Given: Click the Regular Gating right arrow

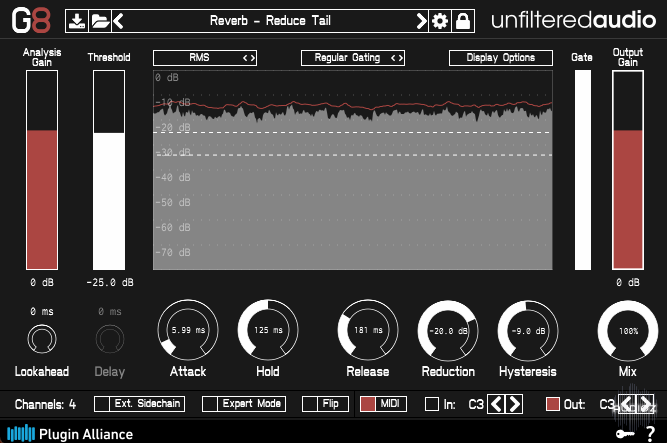Looking at the screenshot, I should point(401,58).
